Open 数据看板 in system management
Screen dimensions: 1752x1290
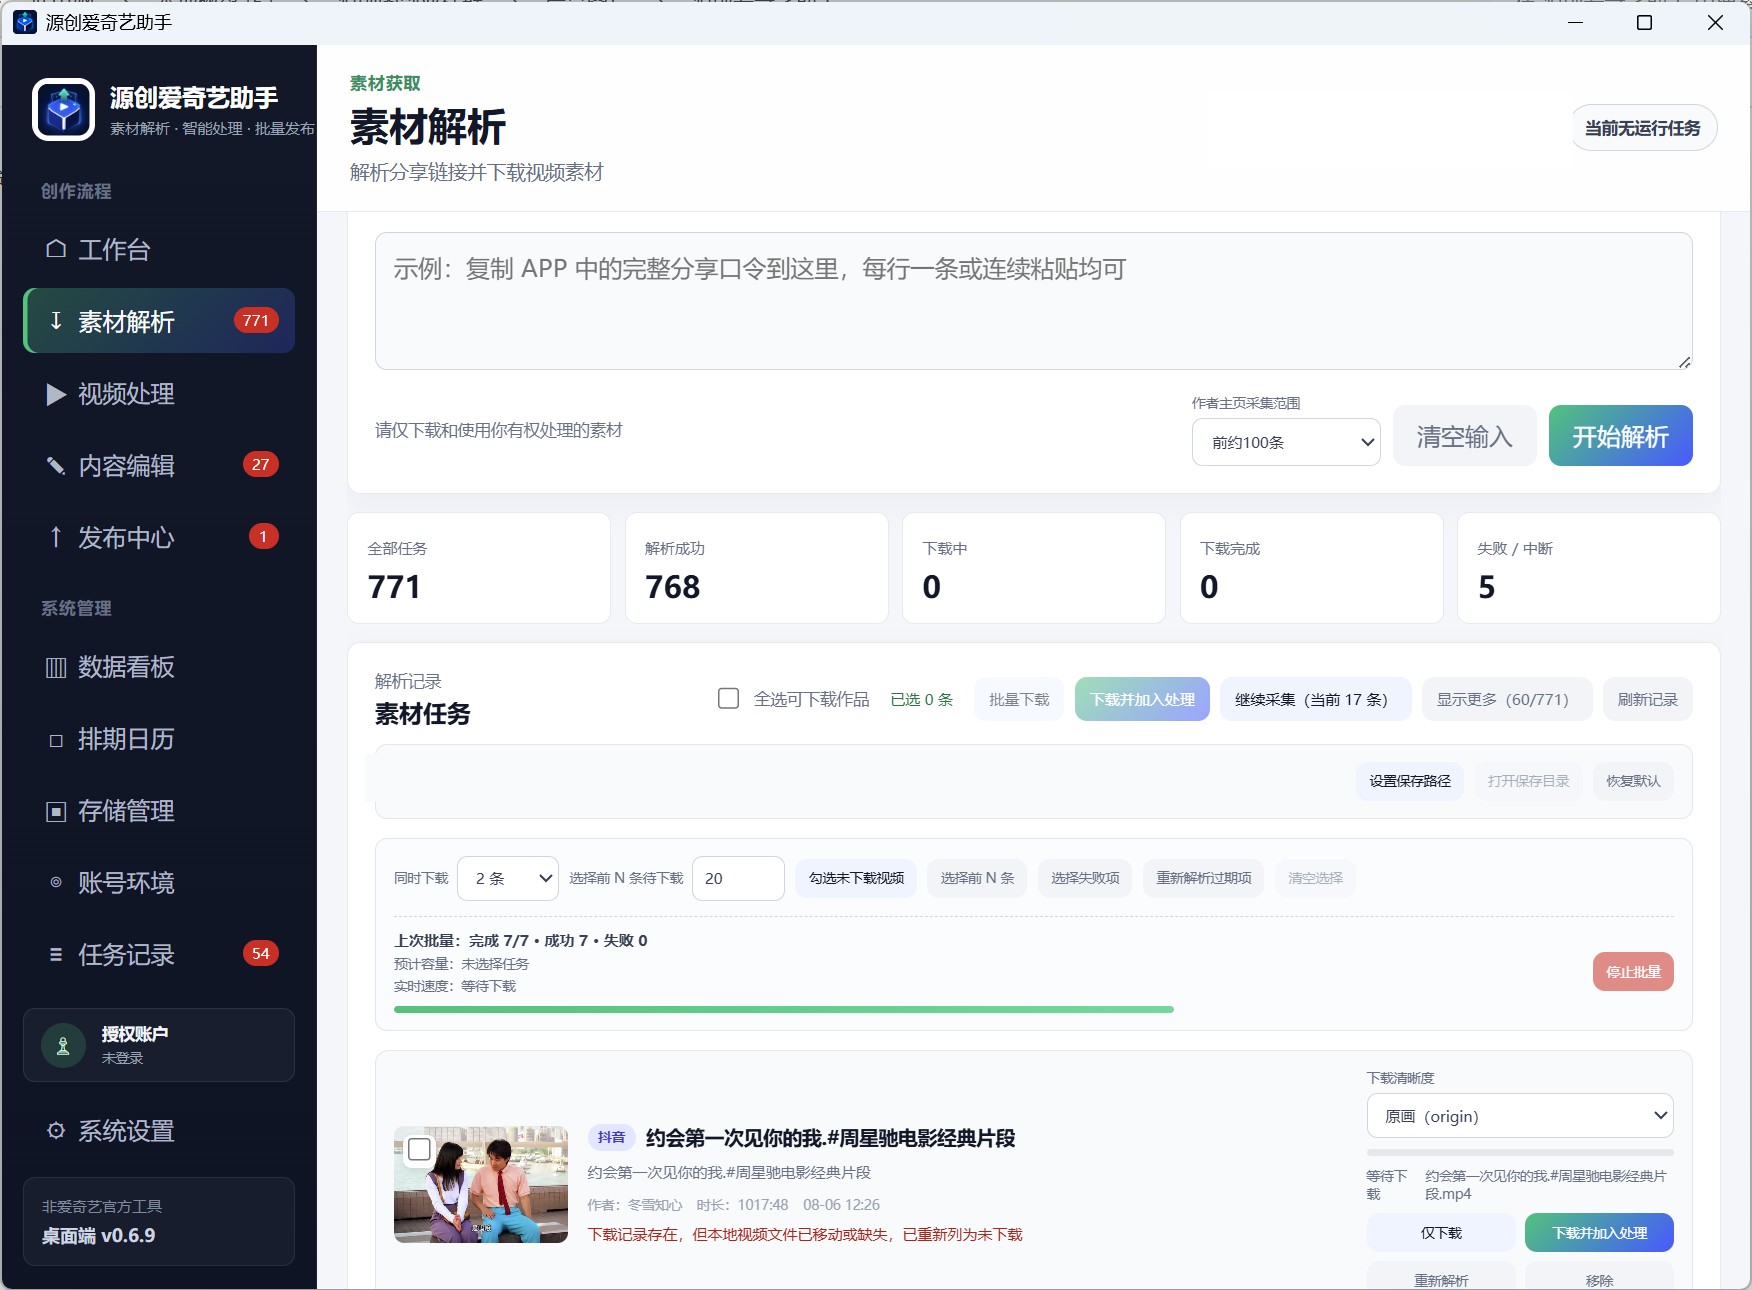click(159, 667)
